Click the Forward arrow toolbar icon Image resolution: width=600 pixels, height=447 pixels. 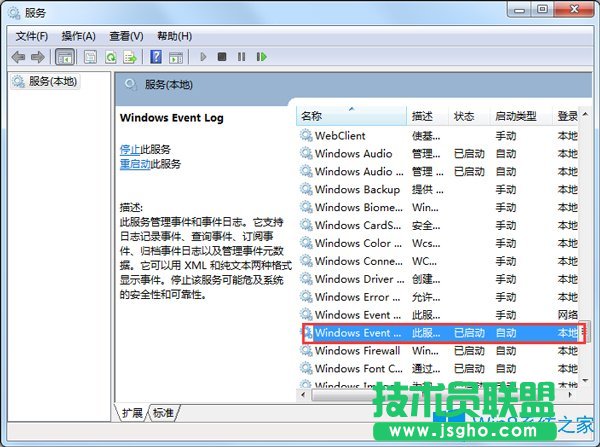(38, 57)
